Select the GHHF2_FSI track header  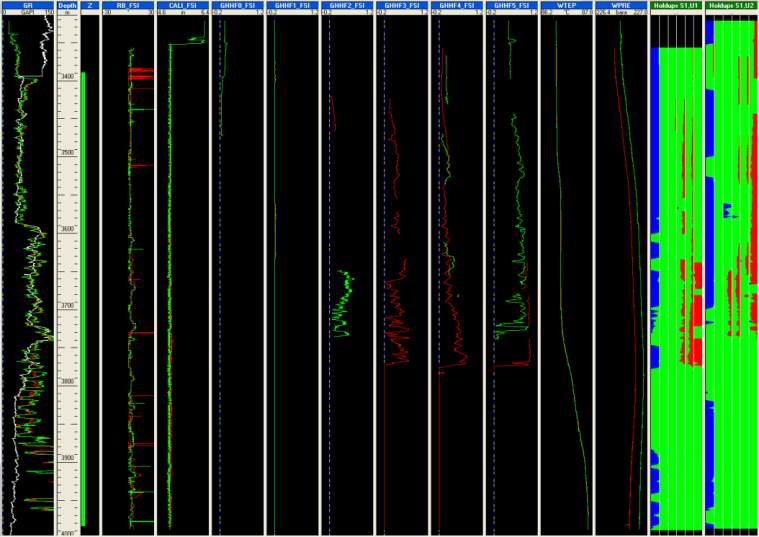point(346,5)
